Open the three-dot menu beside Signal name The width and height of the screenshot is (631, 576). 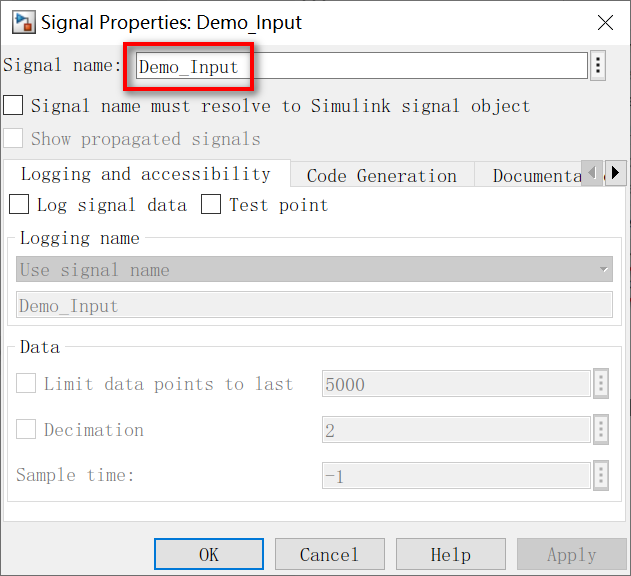click(x=598, y=65)
